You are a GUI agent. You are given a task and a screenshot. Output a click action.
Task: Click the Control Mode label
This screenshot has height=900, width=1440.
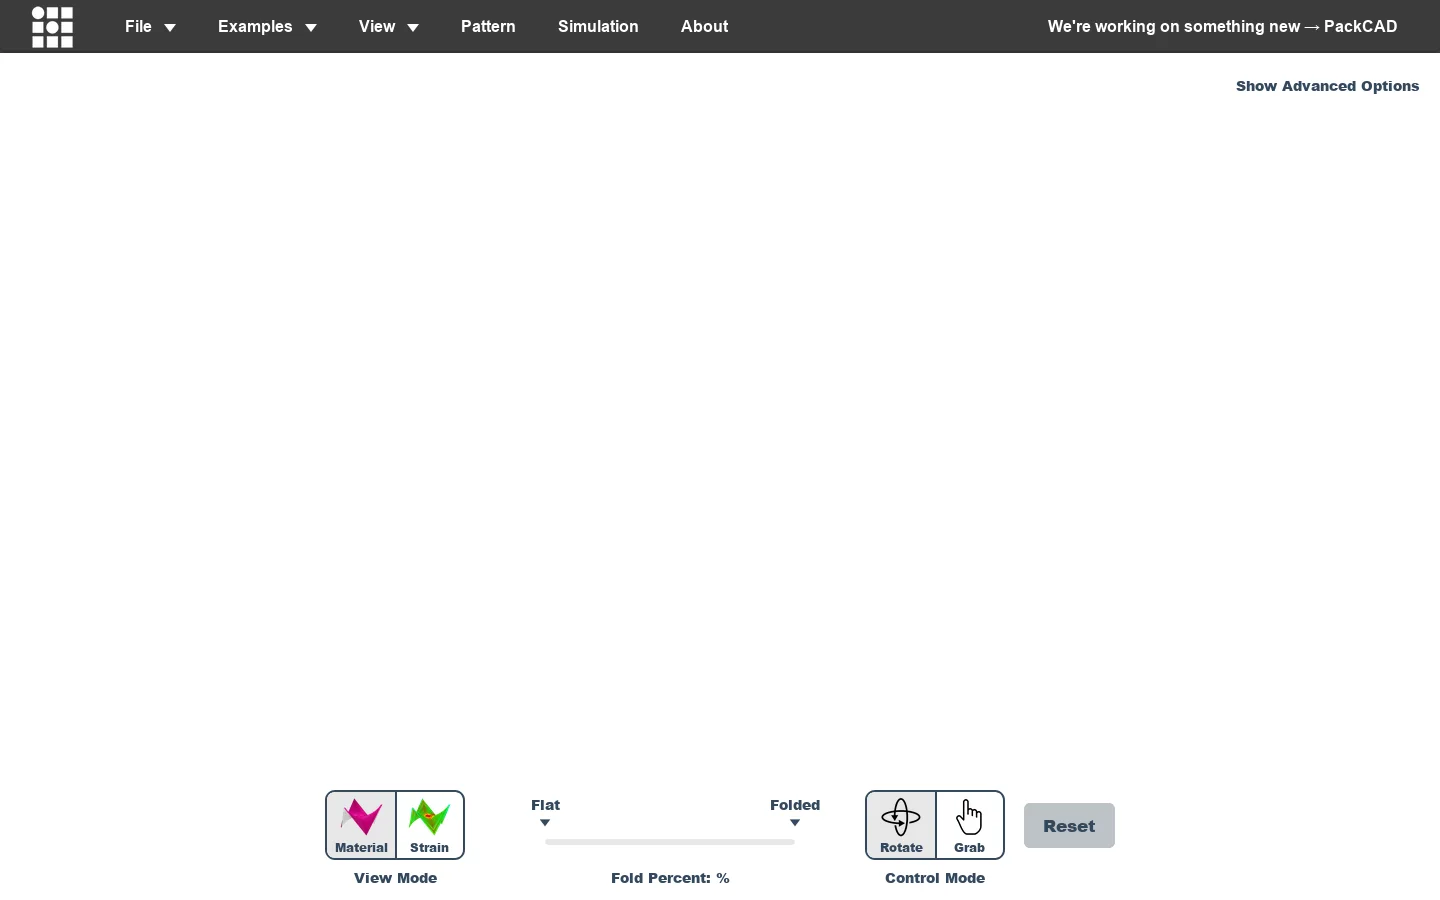(x=935, y=878)
